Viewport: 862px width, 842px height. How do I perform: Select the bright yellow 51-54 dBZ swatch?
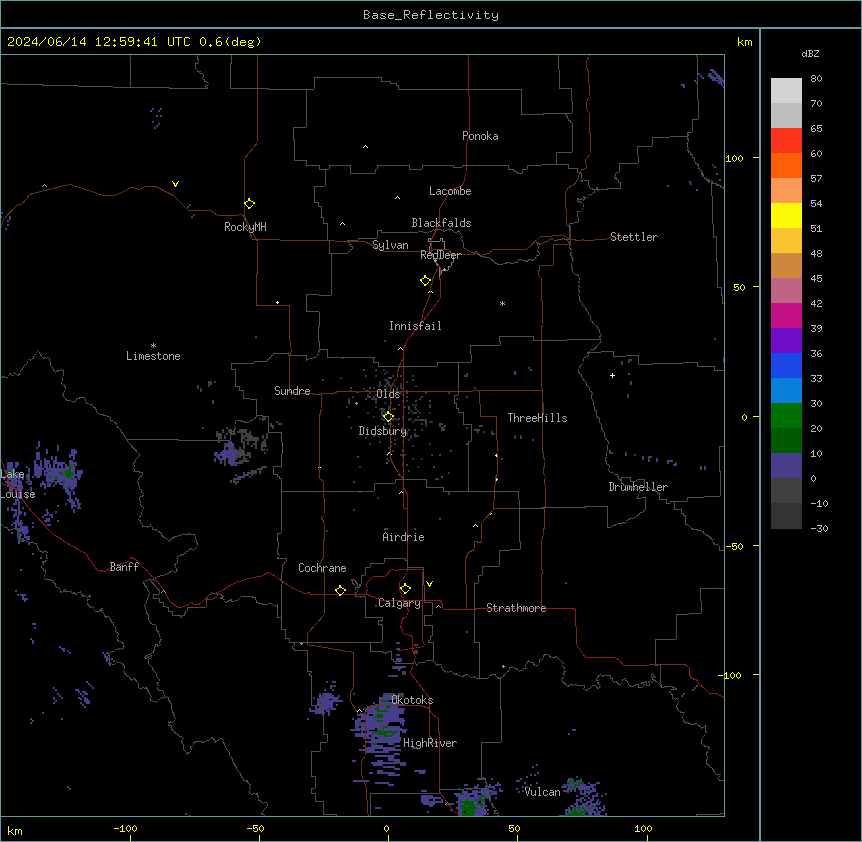786,215
